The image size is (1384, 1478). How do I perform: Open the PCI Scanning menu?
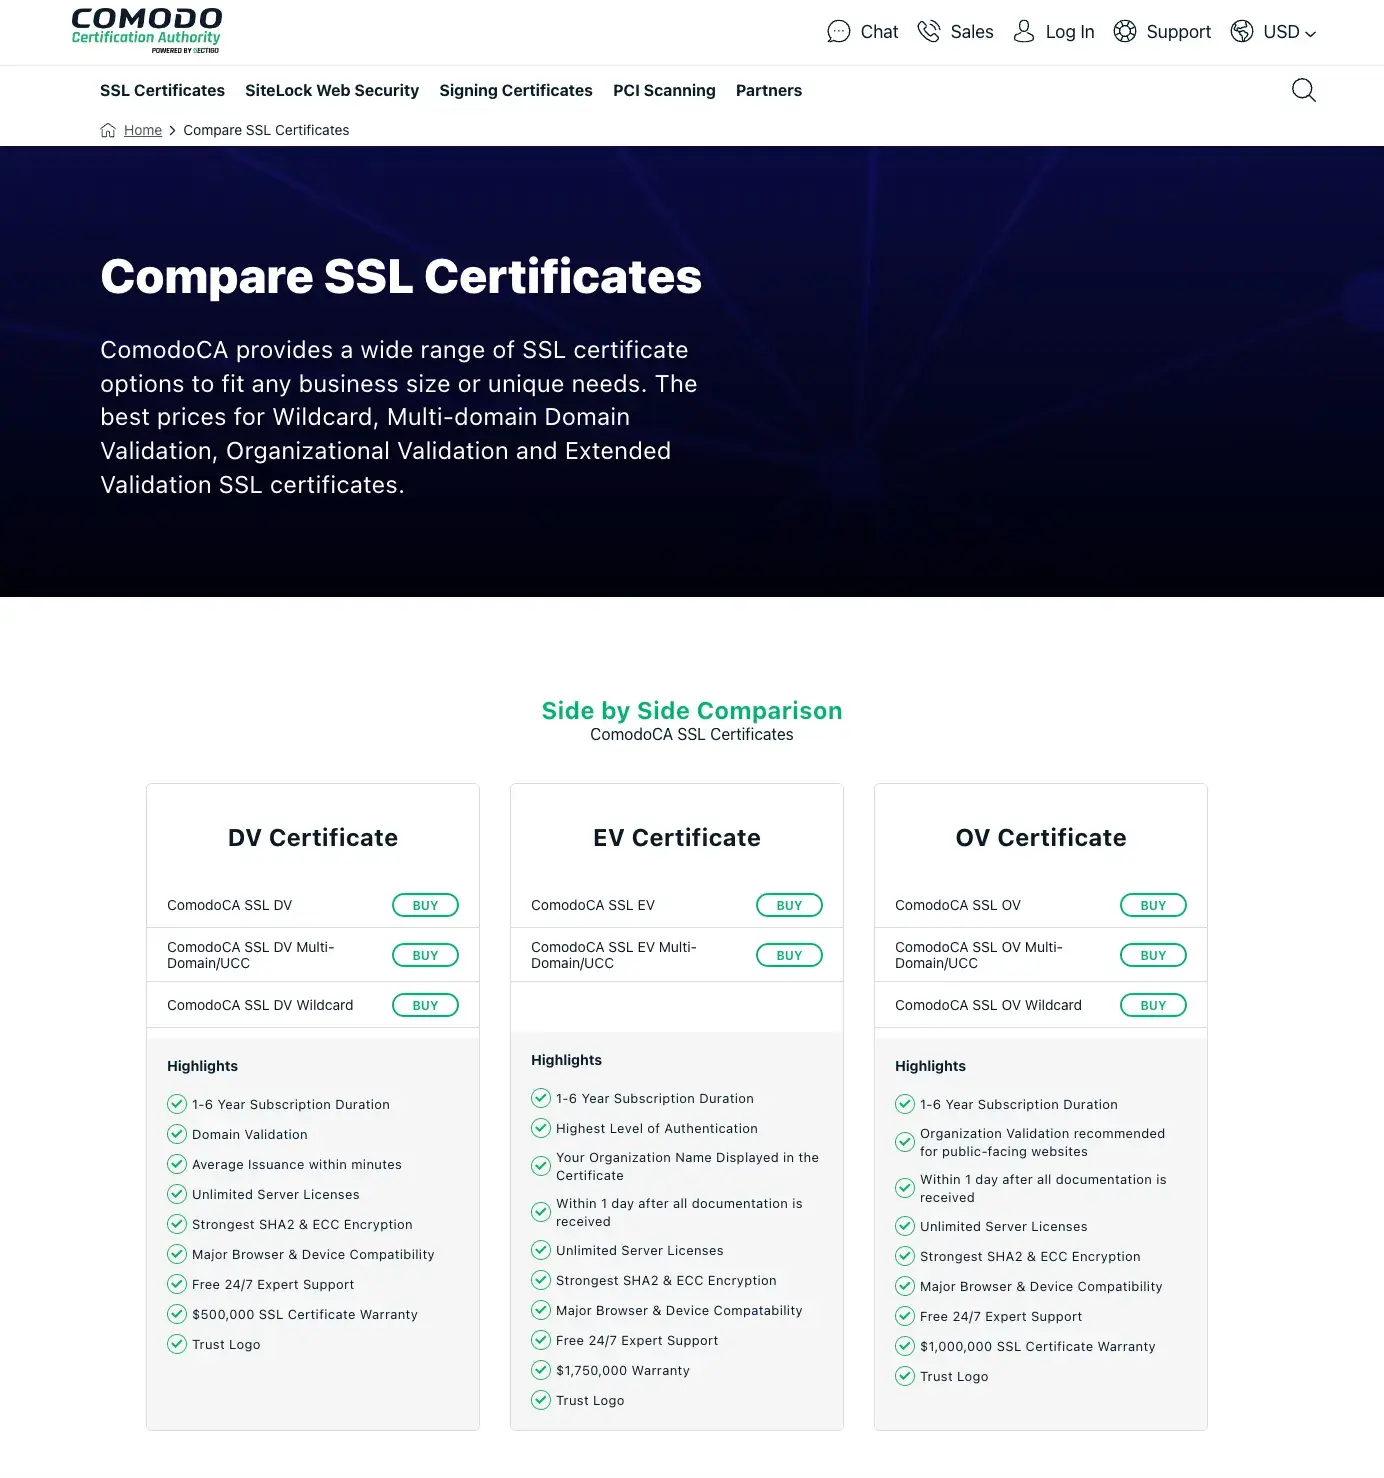coord(664,90)
